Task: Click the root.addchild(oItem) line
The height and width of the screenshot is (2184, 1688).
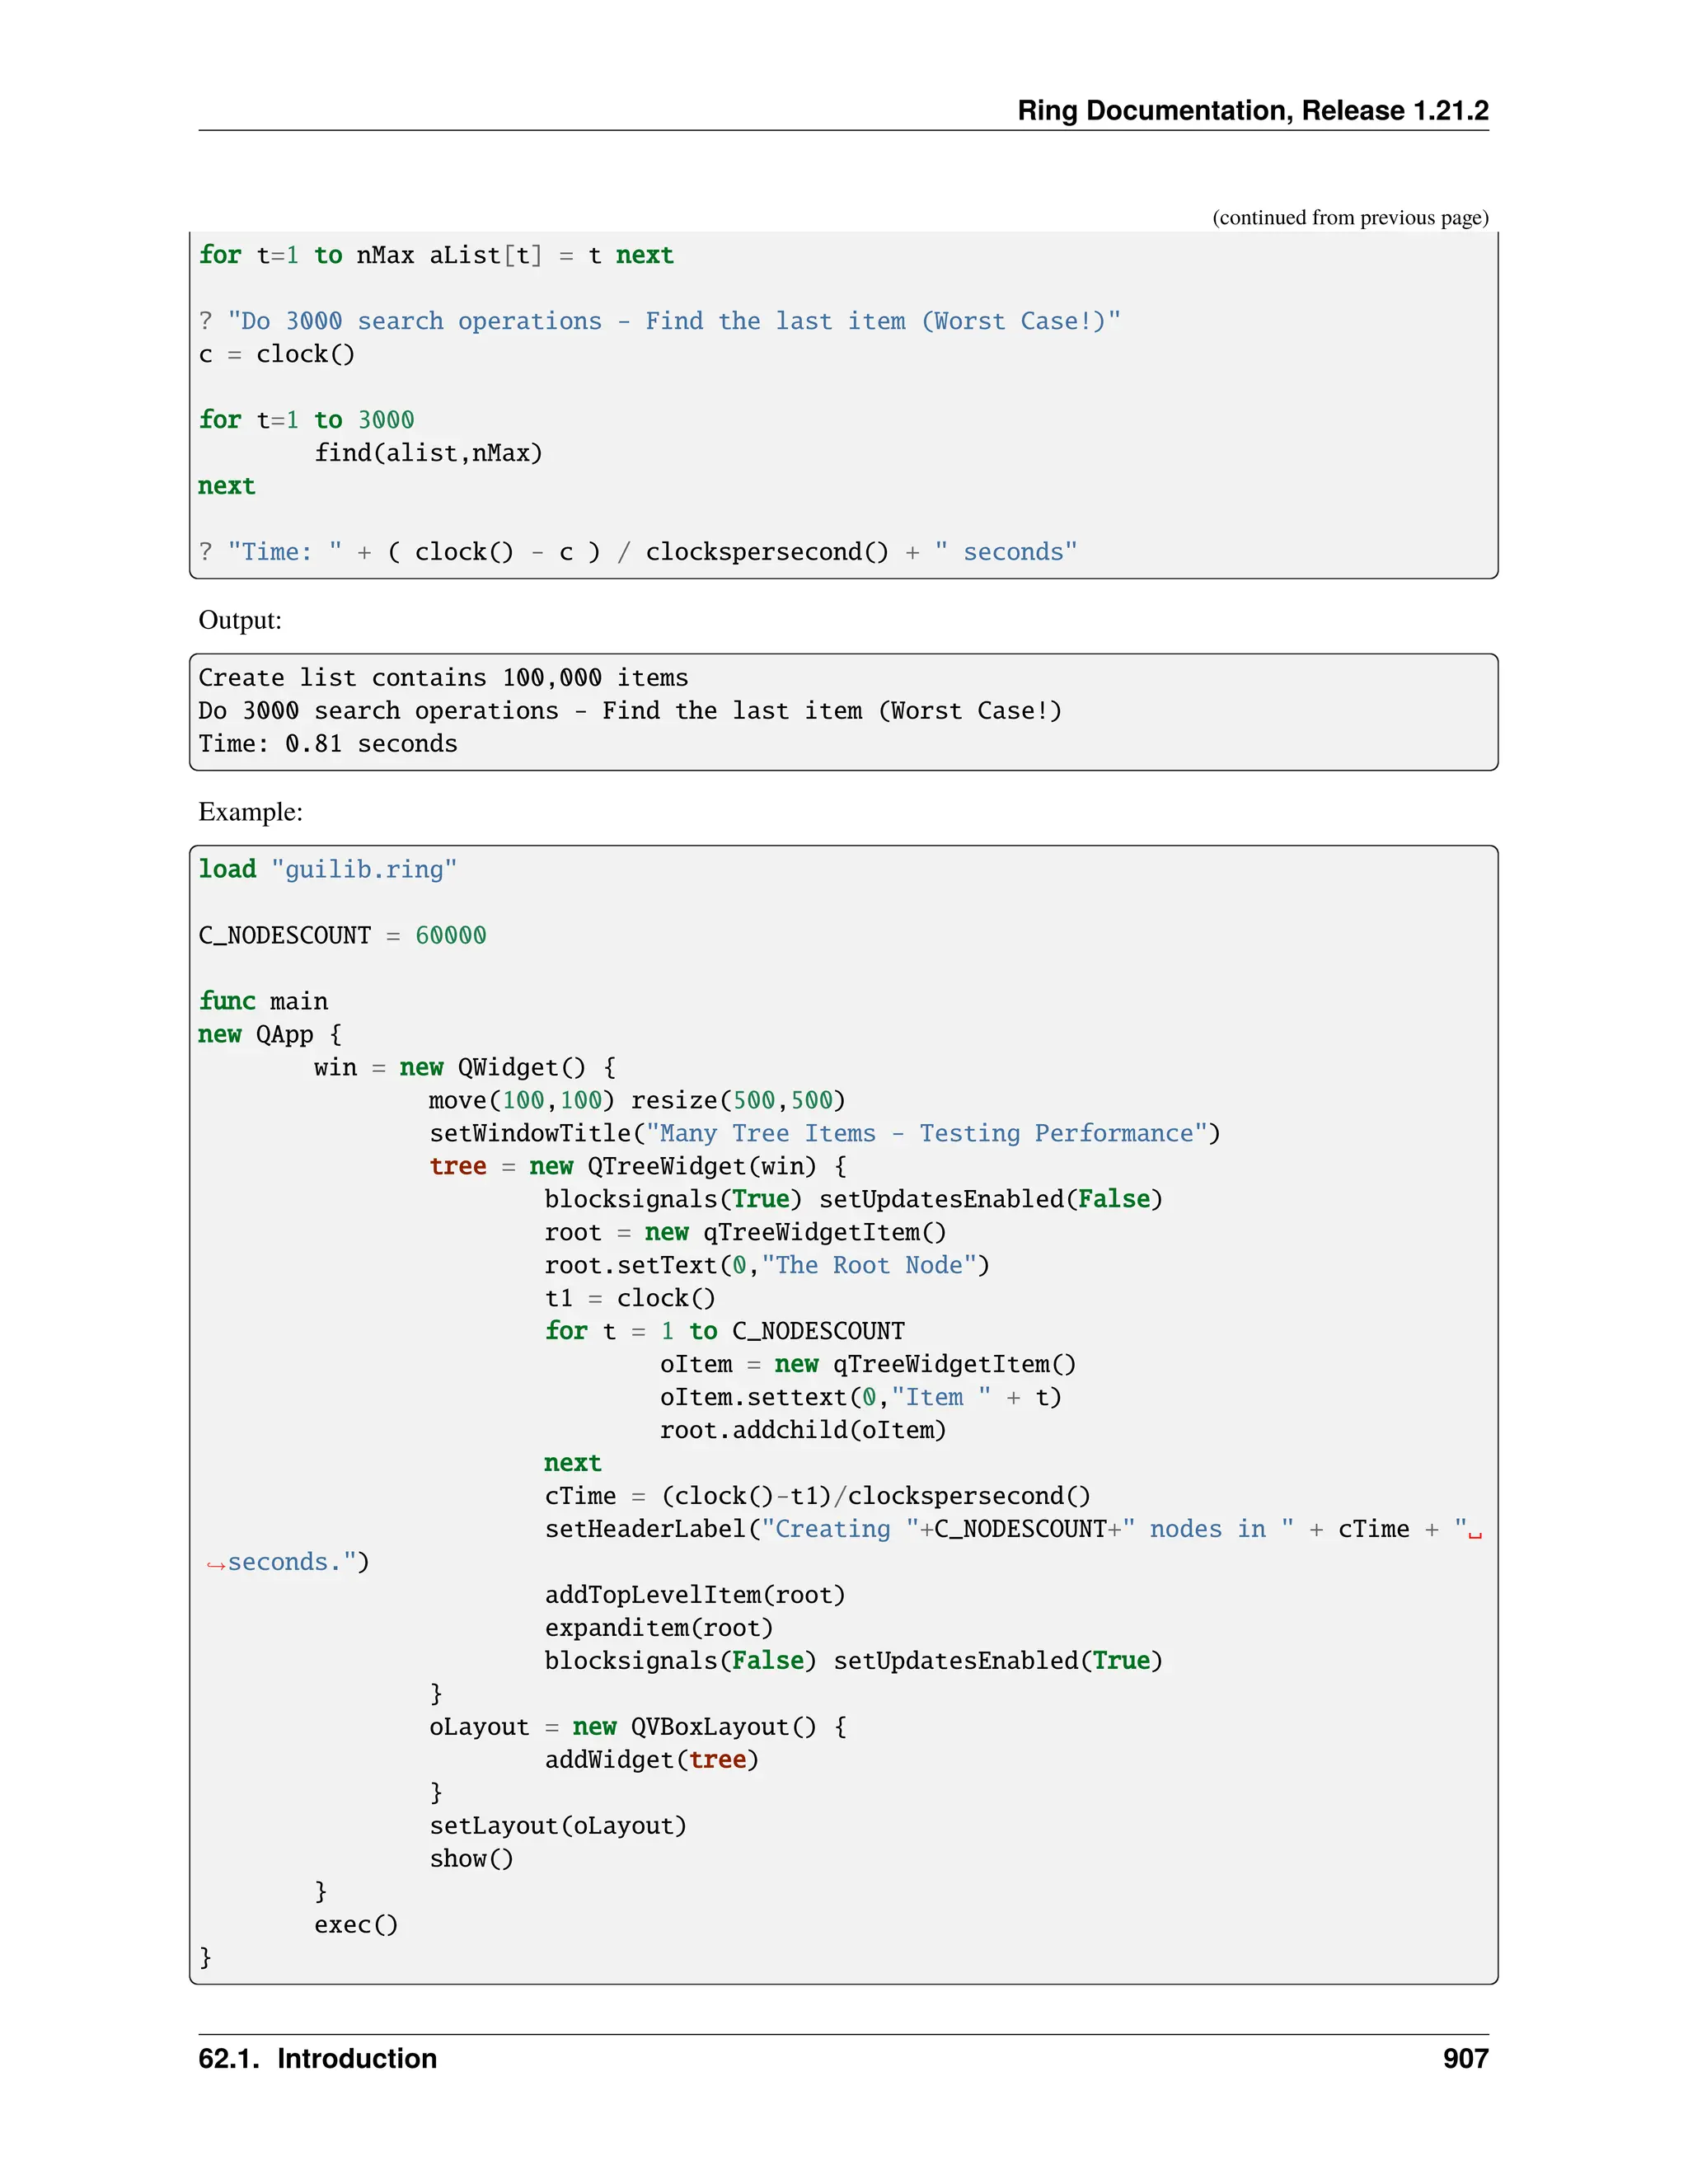Action: point(802,1430)
